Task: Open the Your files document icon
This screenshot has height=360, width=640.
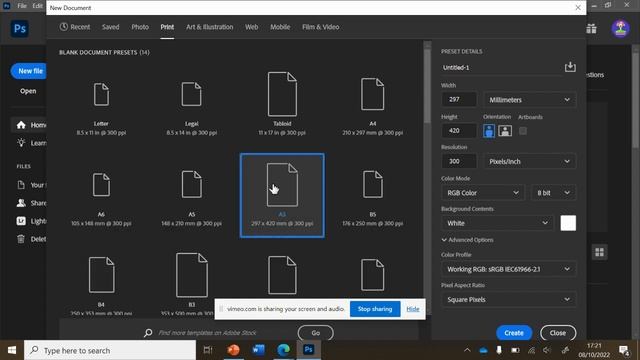Action: (21, 185)
